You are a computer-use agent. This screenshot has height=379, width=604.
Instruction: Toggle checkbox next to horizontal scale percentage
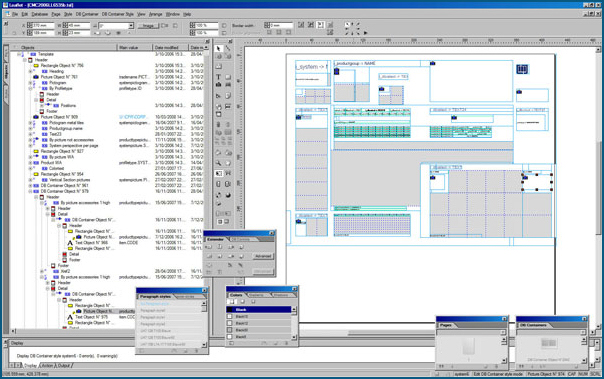click(x=224, y=25)
